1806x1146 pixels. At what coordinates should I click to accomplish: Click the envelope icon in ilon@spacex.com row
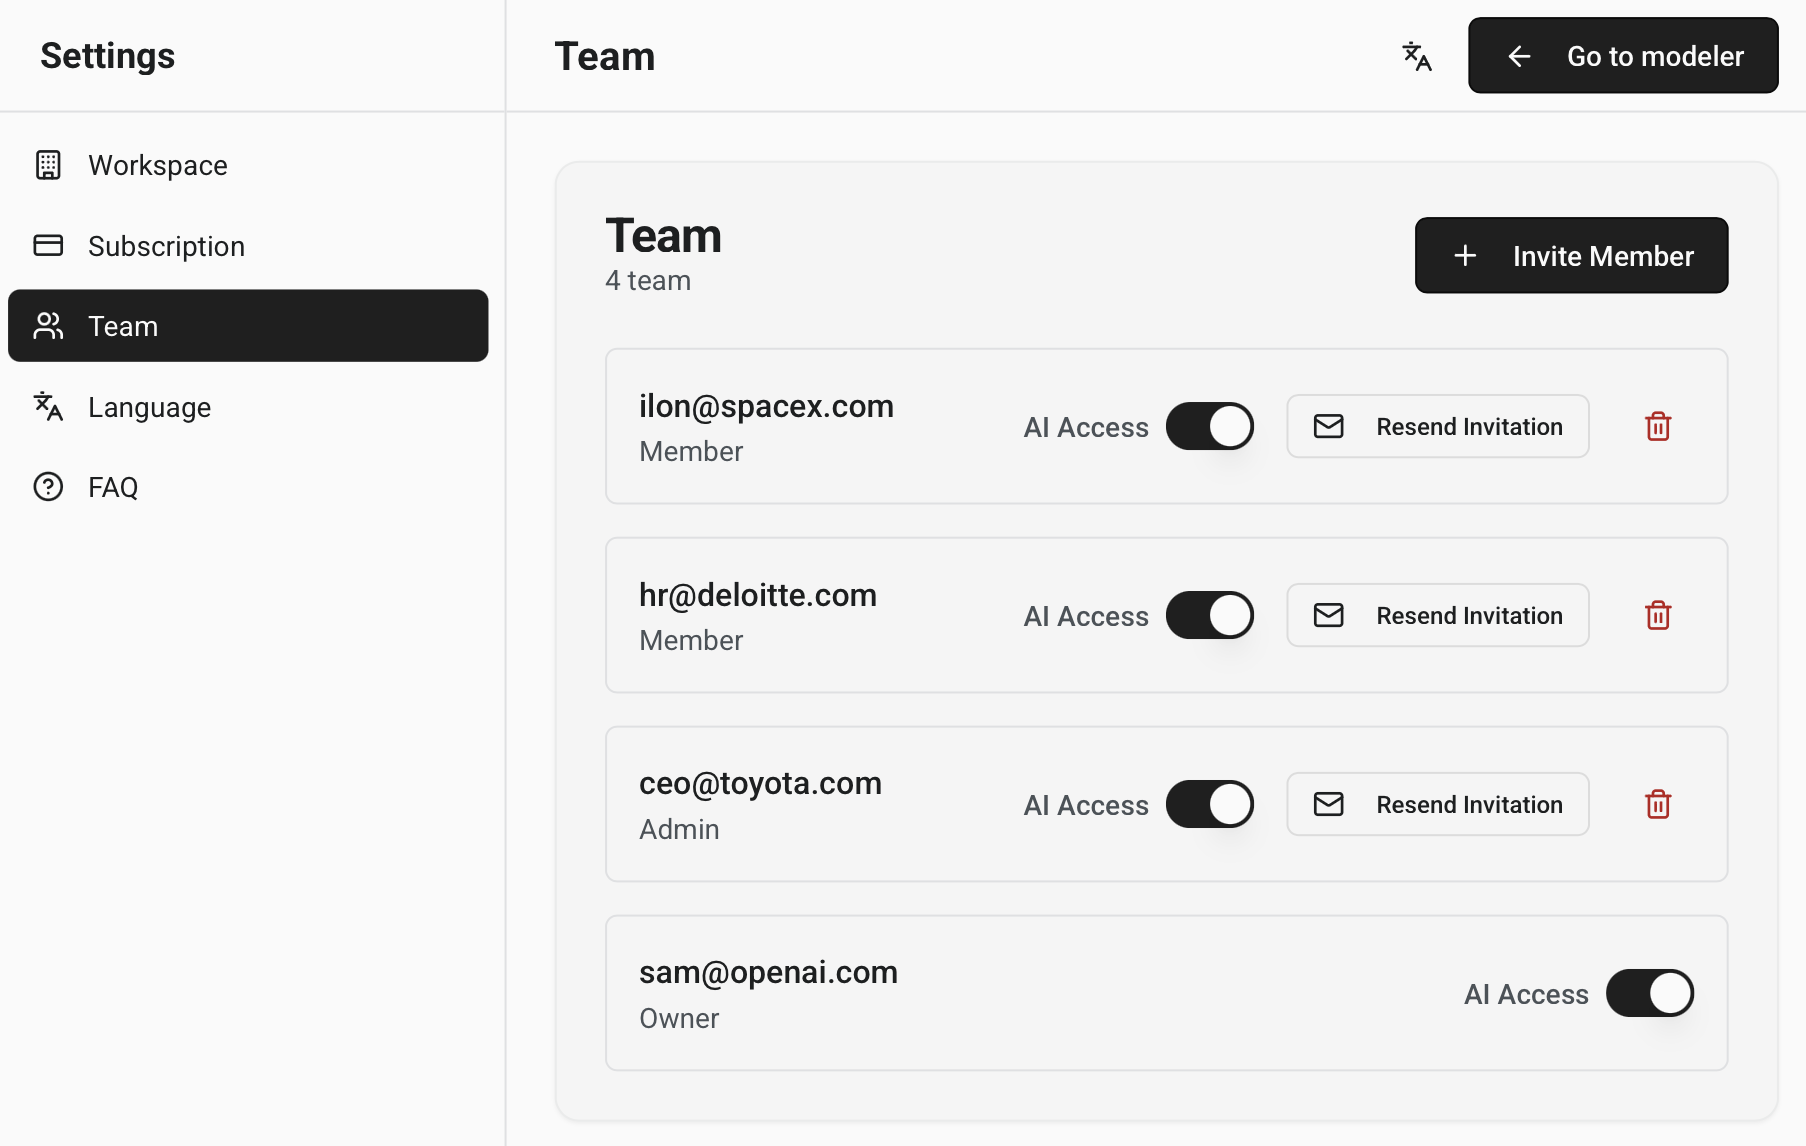pos(1328,426)
